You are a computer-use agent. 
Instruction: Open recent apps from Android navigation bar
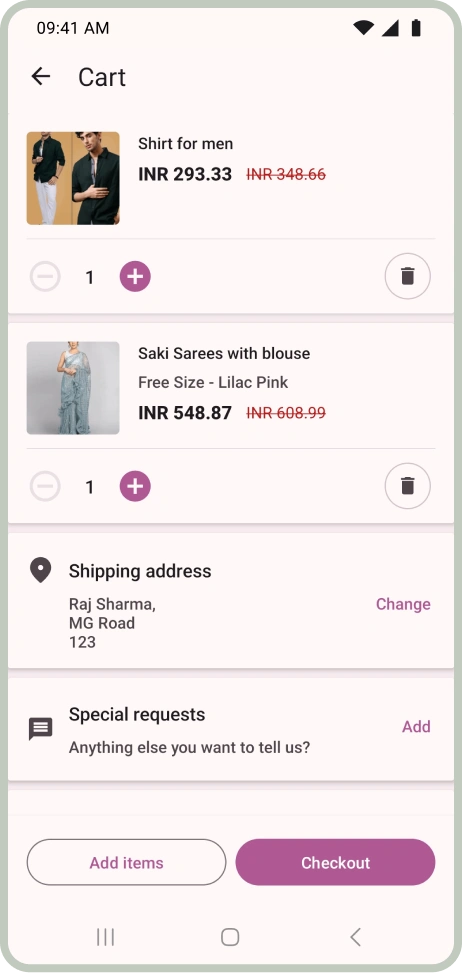(105, 937)
